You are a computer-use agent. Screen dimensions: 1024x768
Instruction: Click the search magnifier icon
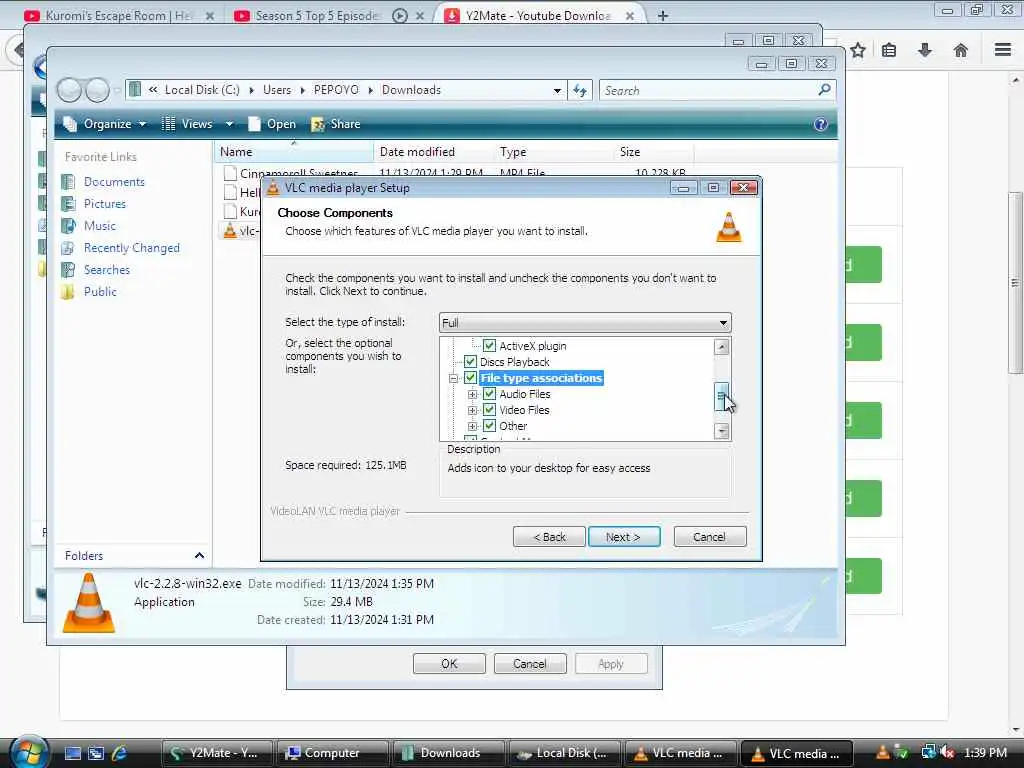(x=825, y=89)
